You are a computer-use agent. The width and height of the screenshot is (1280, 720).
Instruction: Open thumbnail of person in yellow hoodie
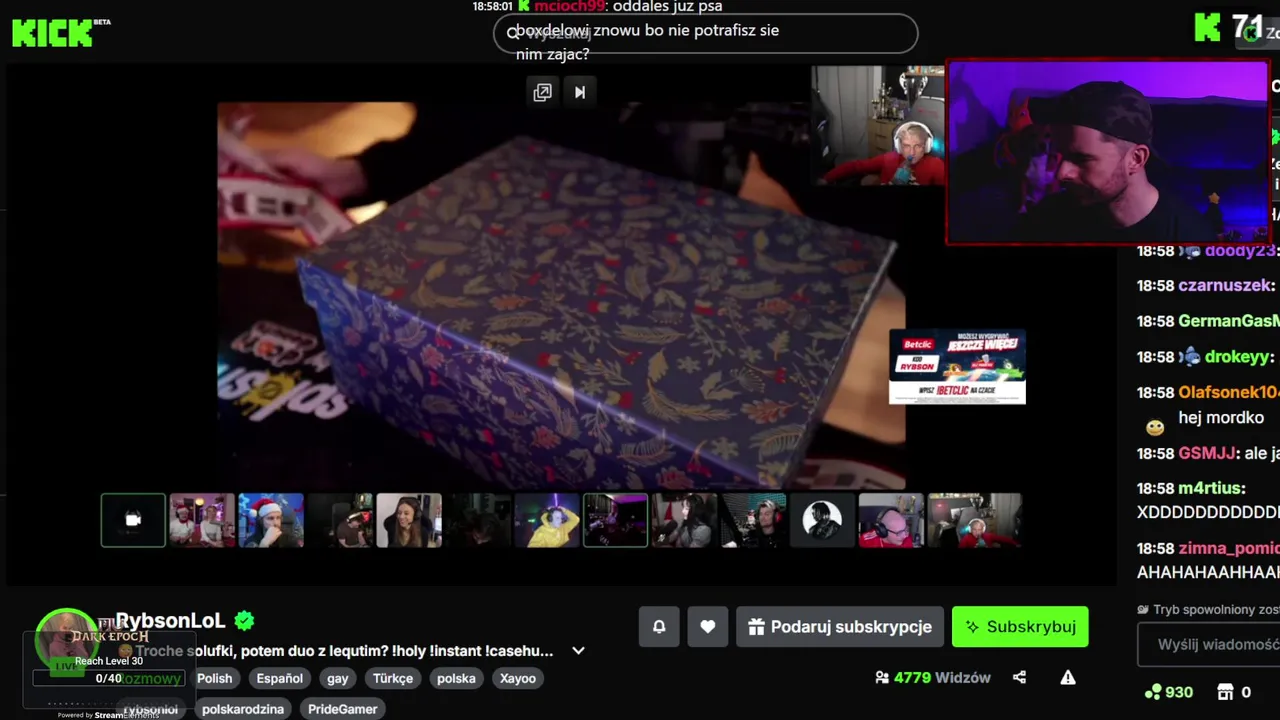(x=547, y=520)
